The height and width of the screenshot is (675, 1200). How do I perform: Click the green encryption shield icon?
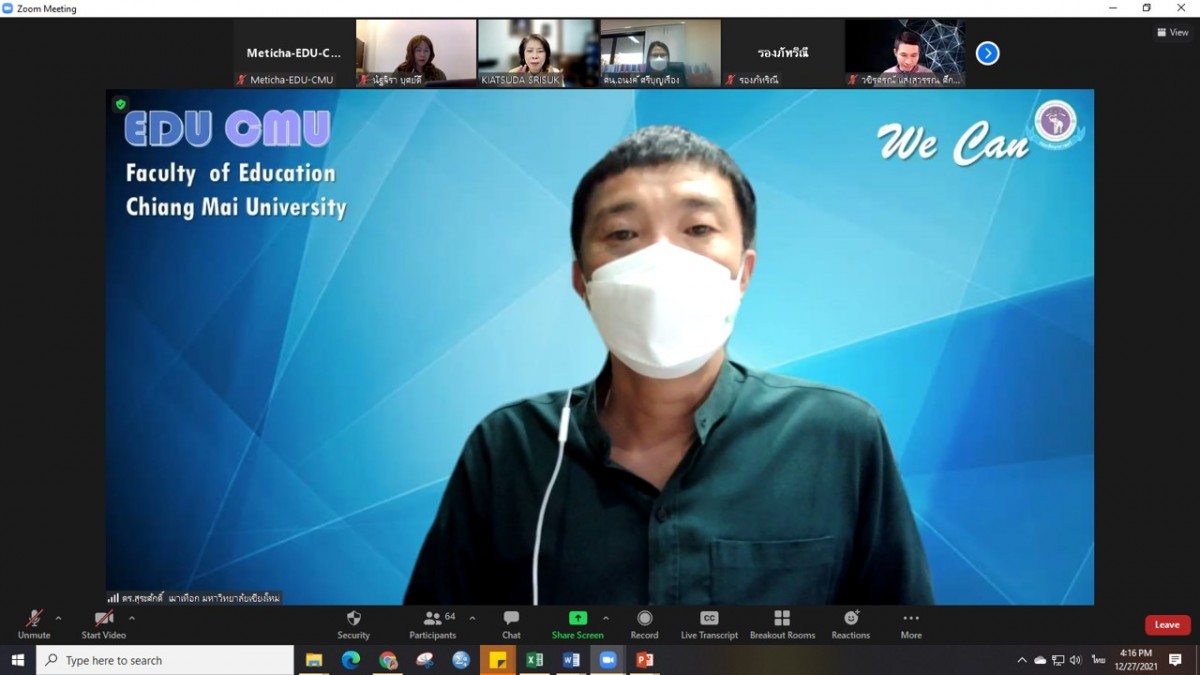(x=121, y=104)
